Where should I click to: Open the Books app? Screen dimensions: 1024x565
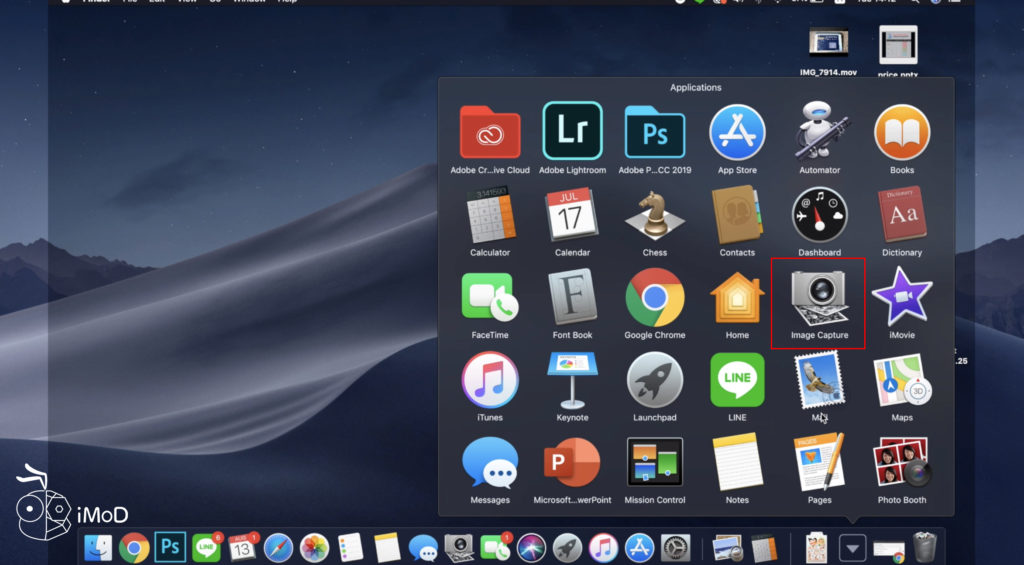[901, 132]
